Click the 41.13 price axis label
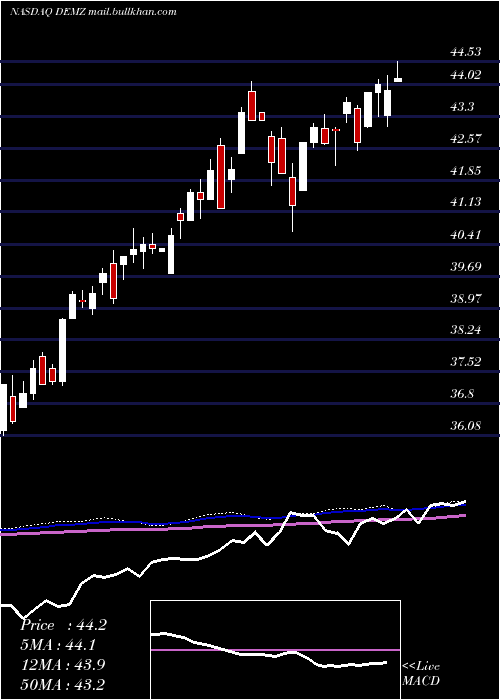The width and height of the screenshot is (500, 700). (466, 202)
